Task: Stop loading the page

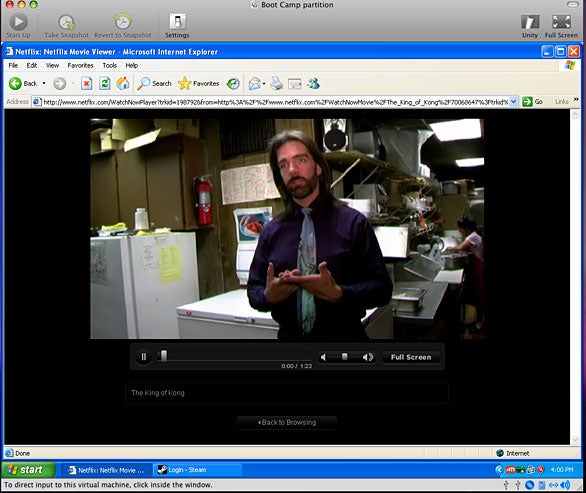Action: (x=86, y=83)
